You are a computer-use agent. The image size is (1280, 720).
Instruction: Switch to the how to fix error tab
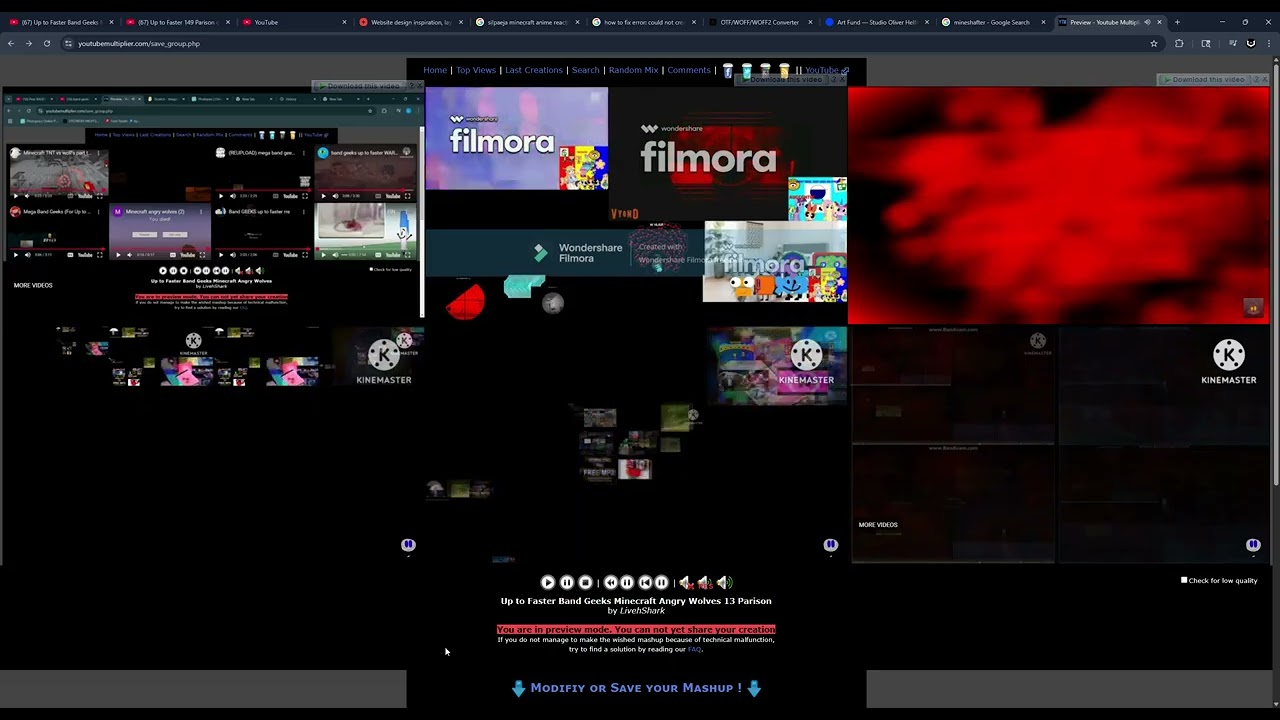tap(644, 22)
